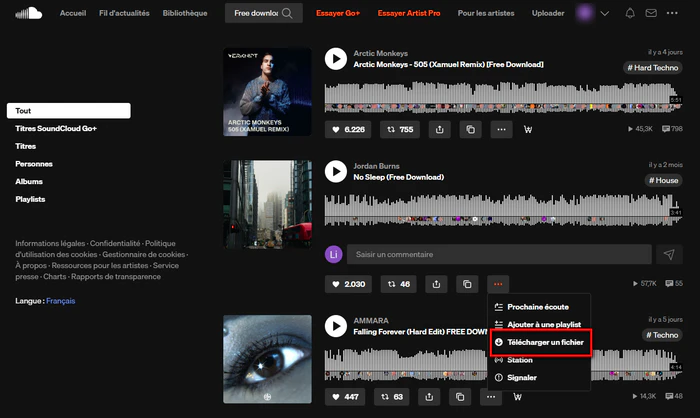
Task: Change the language via Français link
Action: pyautogui.click(x=61, y=301)
